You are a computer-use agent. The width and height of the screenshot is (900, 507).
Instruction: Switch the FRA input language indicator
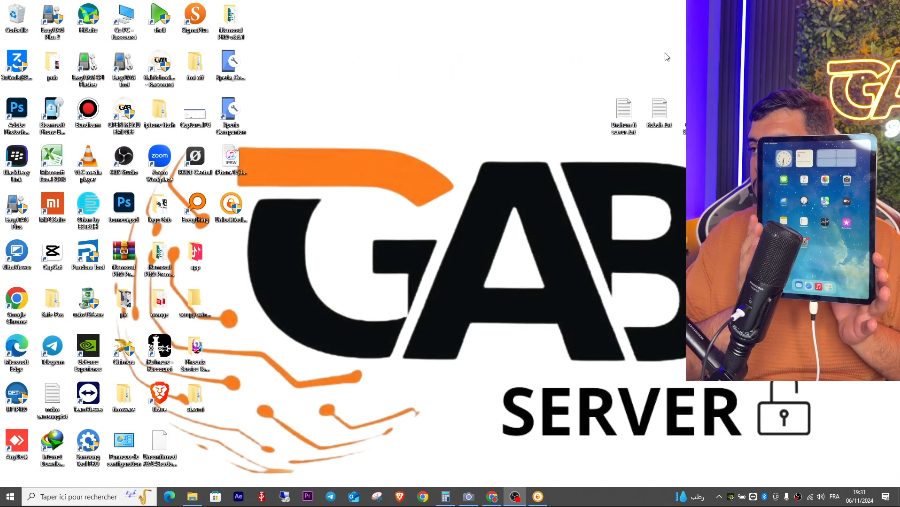(835, 497)
